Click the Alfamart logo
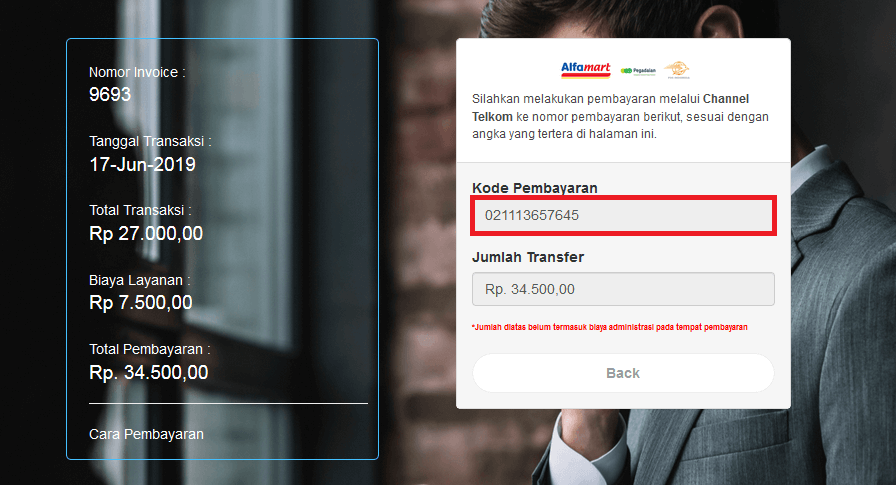The image size is (896, 485). (586, 70)
